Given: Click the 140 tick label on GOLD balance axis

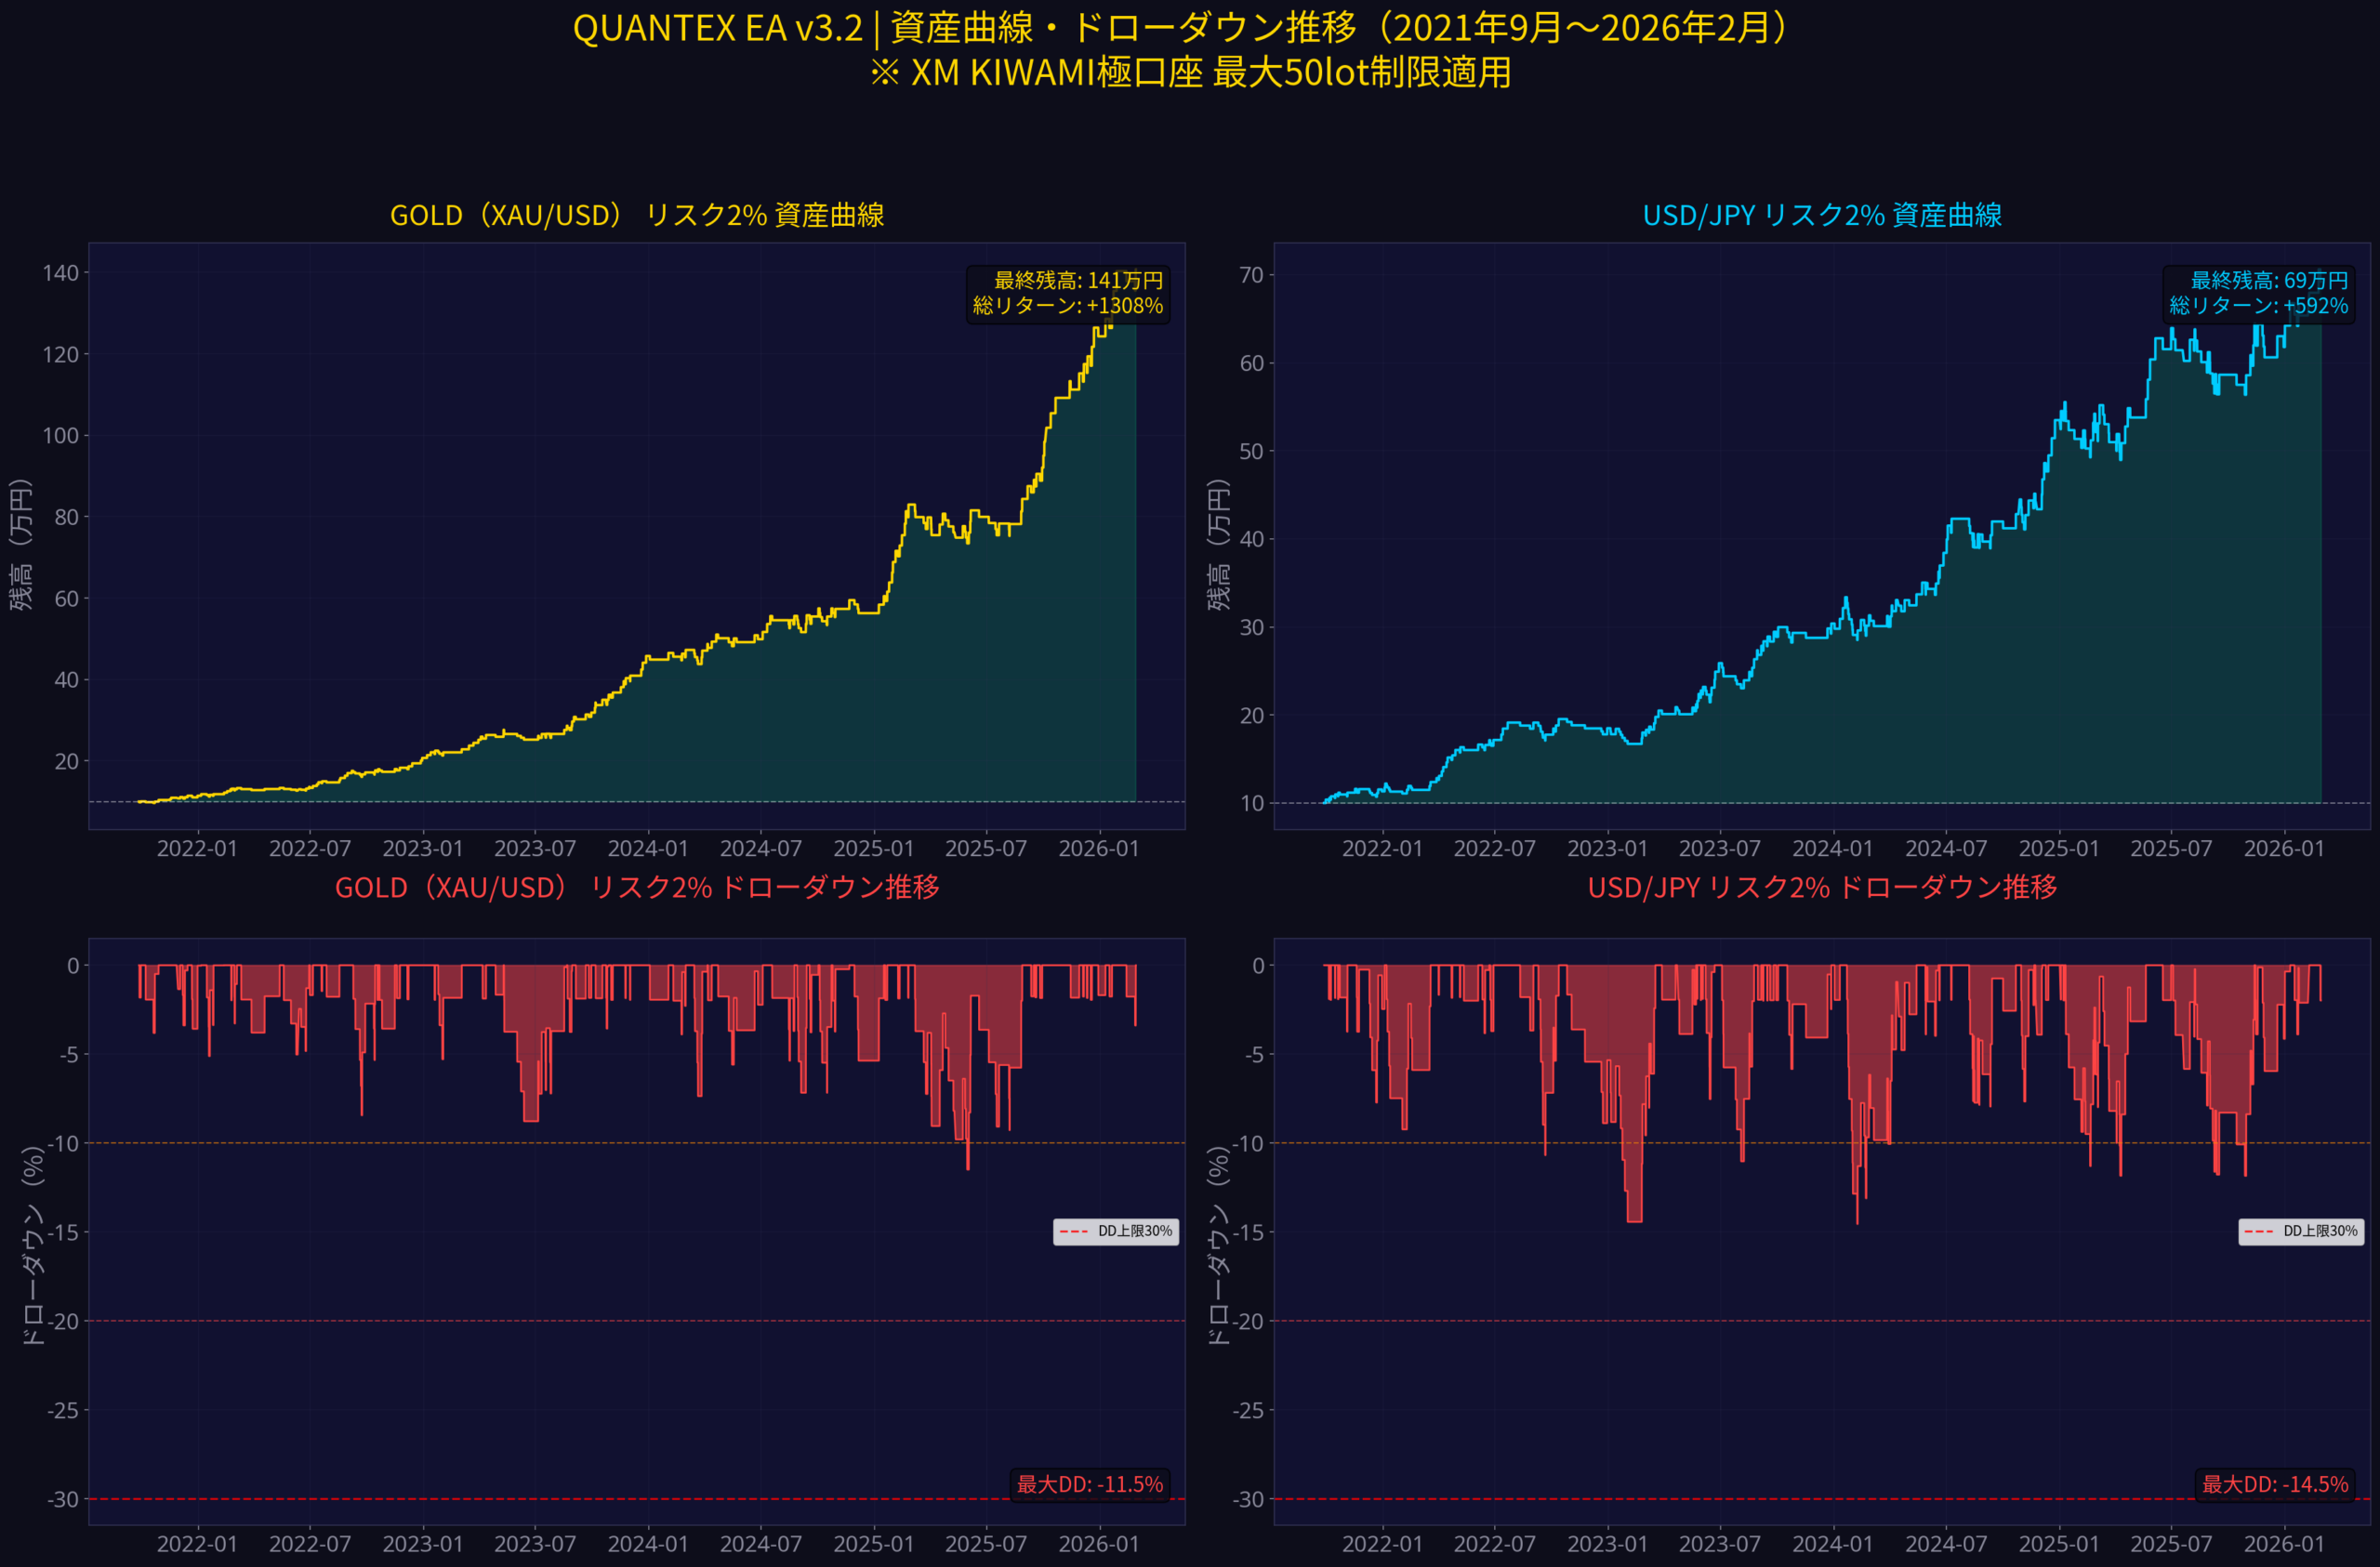Looking at the screenshot, I should pos(60,273).
